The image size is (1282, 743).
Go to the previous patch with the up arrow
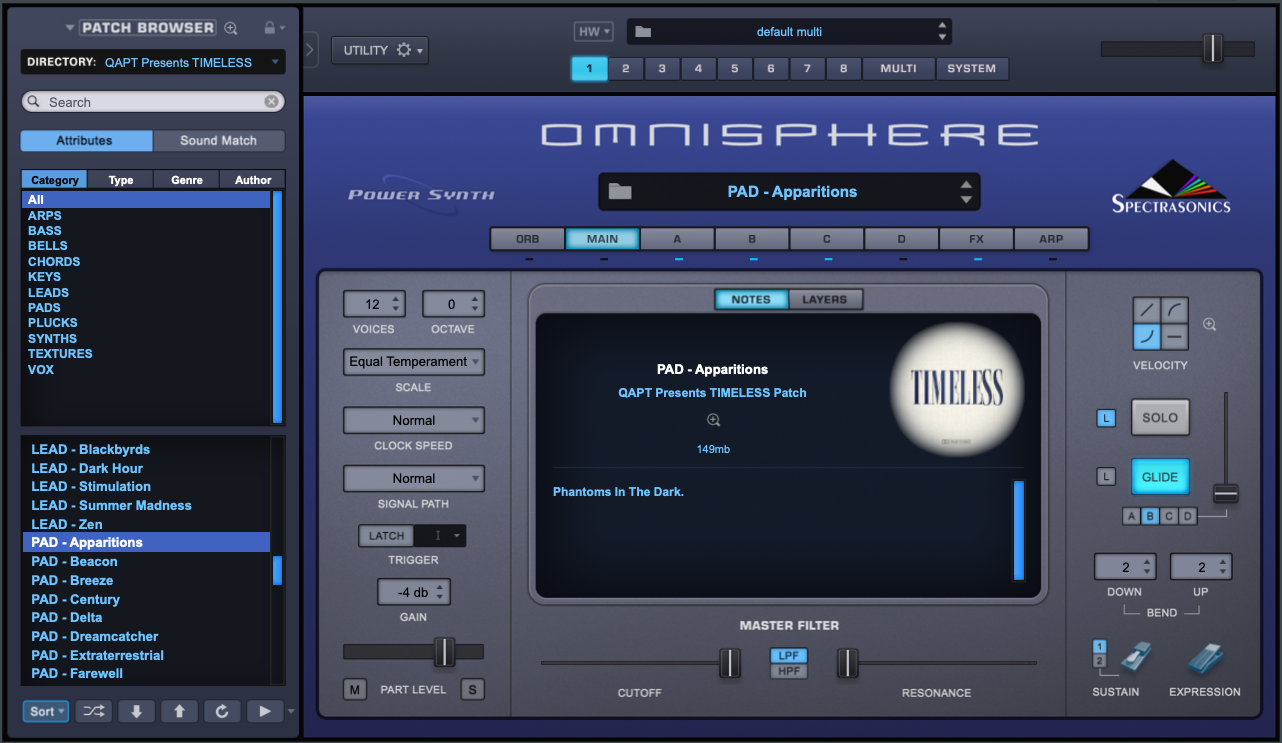(179, 711)
